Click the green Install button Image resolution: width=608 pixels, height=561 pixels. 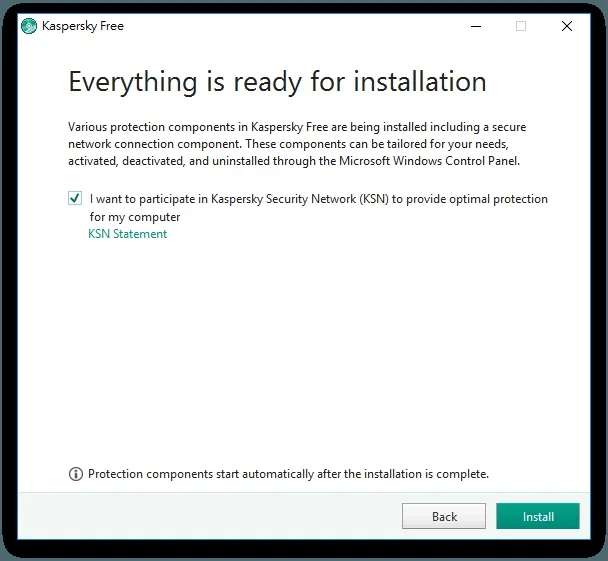tap(538, 516)
